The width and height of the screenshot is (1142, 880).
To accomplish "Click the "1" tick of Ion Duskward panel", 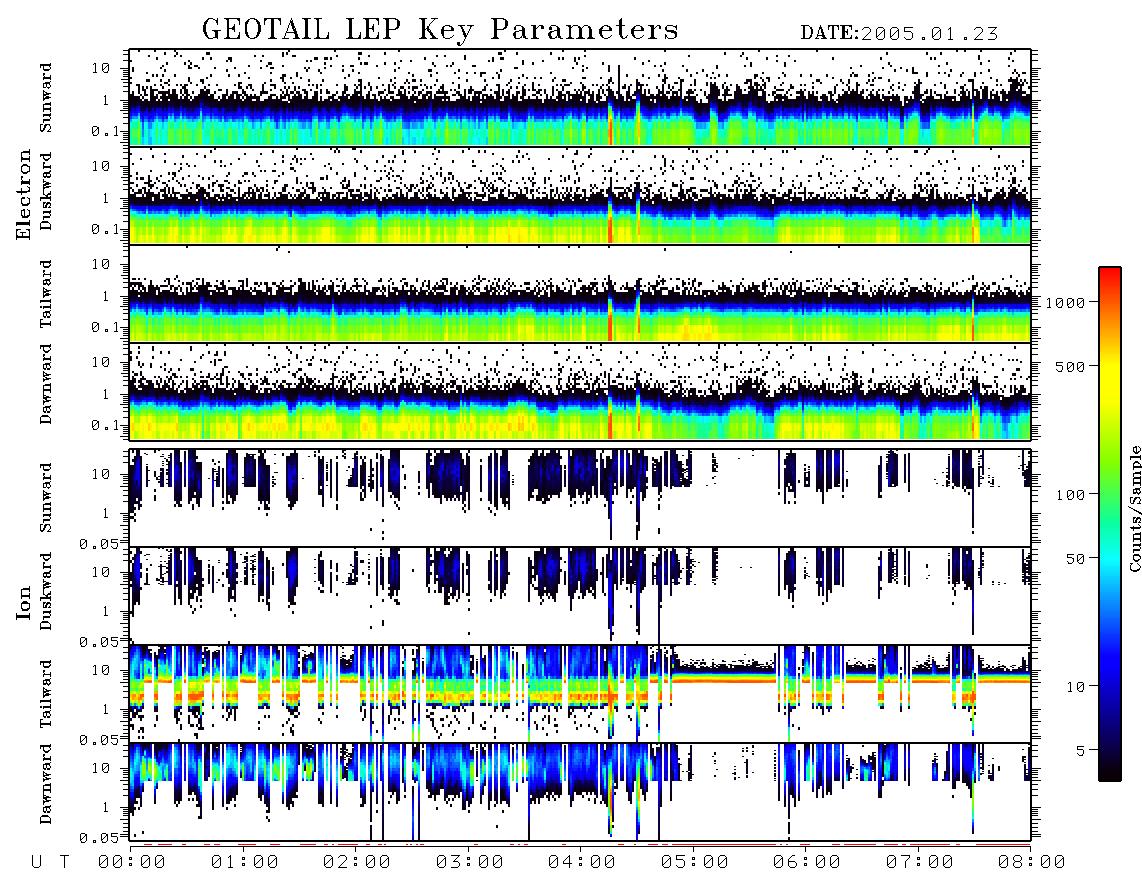I will [x=106, y=611].
